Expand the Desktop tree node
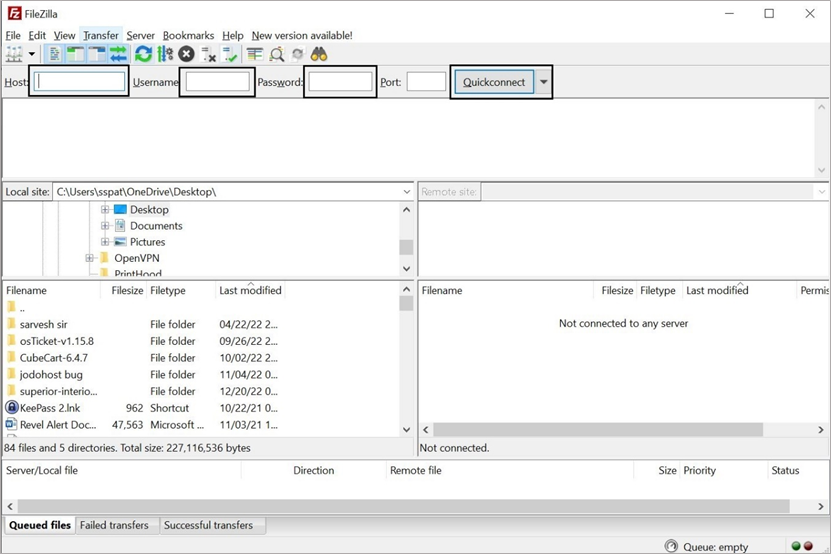The image size is (831, 554). [x=105, y=209]
